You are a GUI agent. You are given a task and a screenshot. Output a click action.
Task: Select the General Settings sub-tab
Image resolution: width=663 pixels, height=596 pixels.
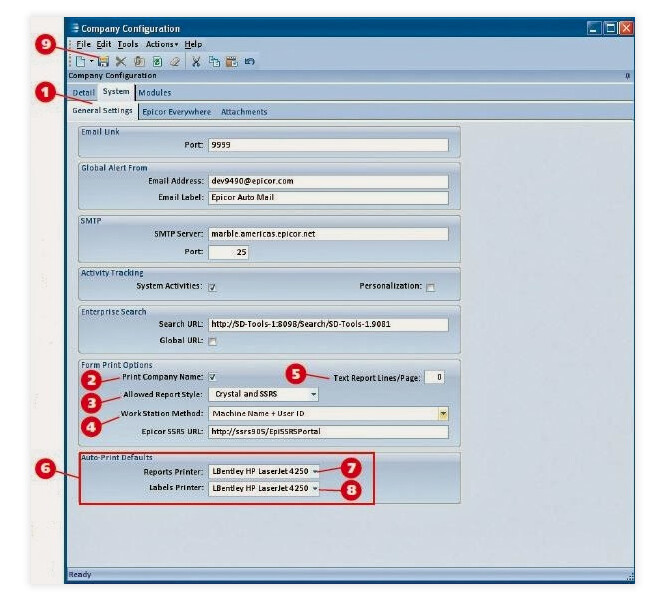point(102,111)
